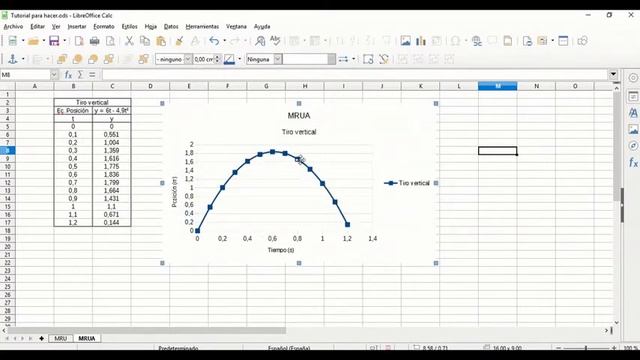Click the Arrow style icon
The width and height of the screenshot is (640, 360).
click(343, 59)
